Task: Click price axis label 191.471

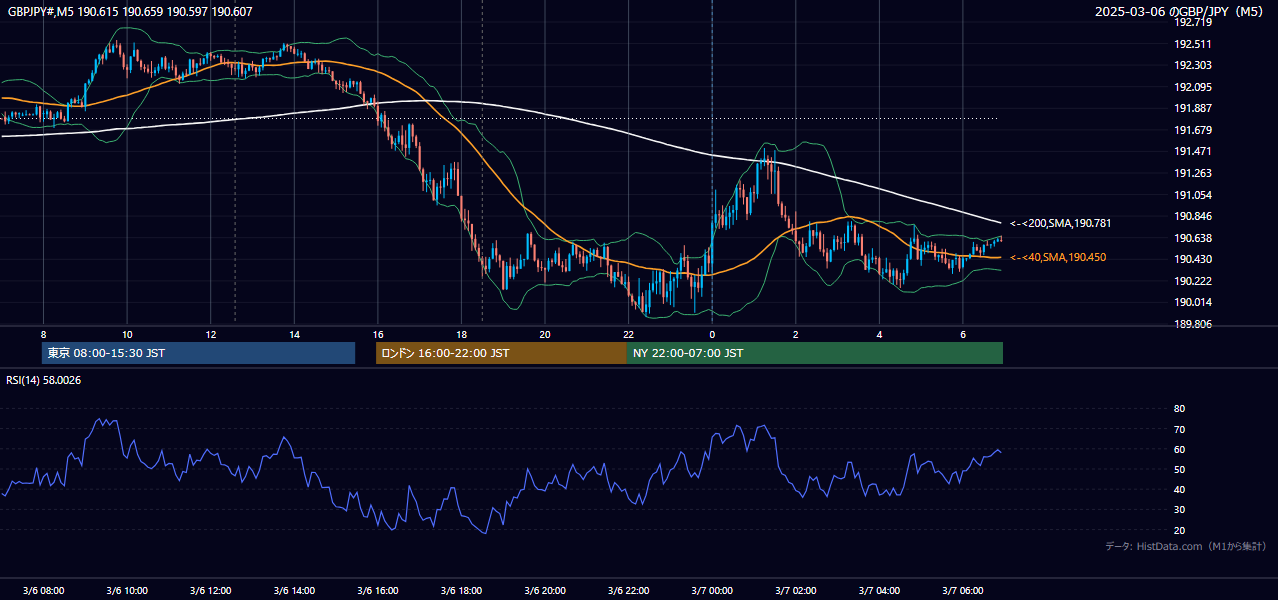Action: pyautogui.click(x=1193, y=151)
